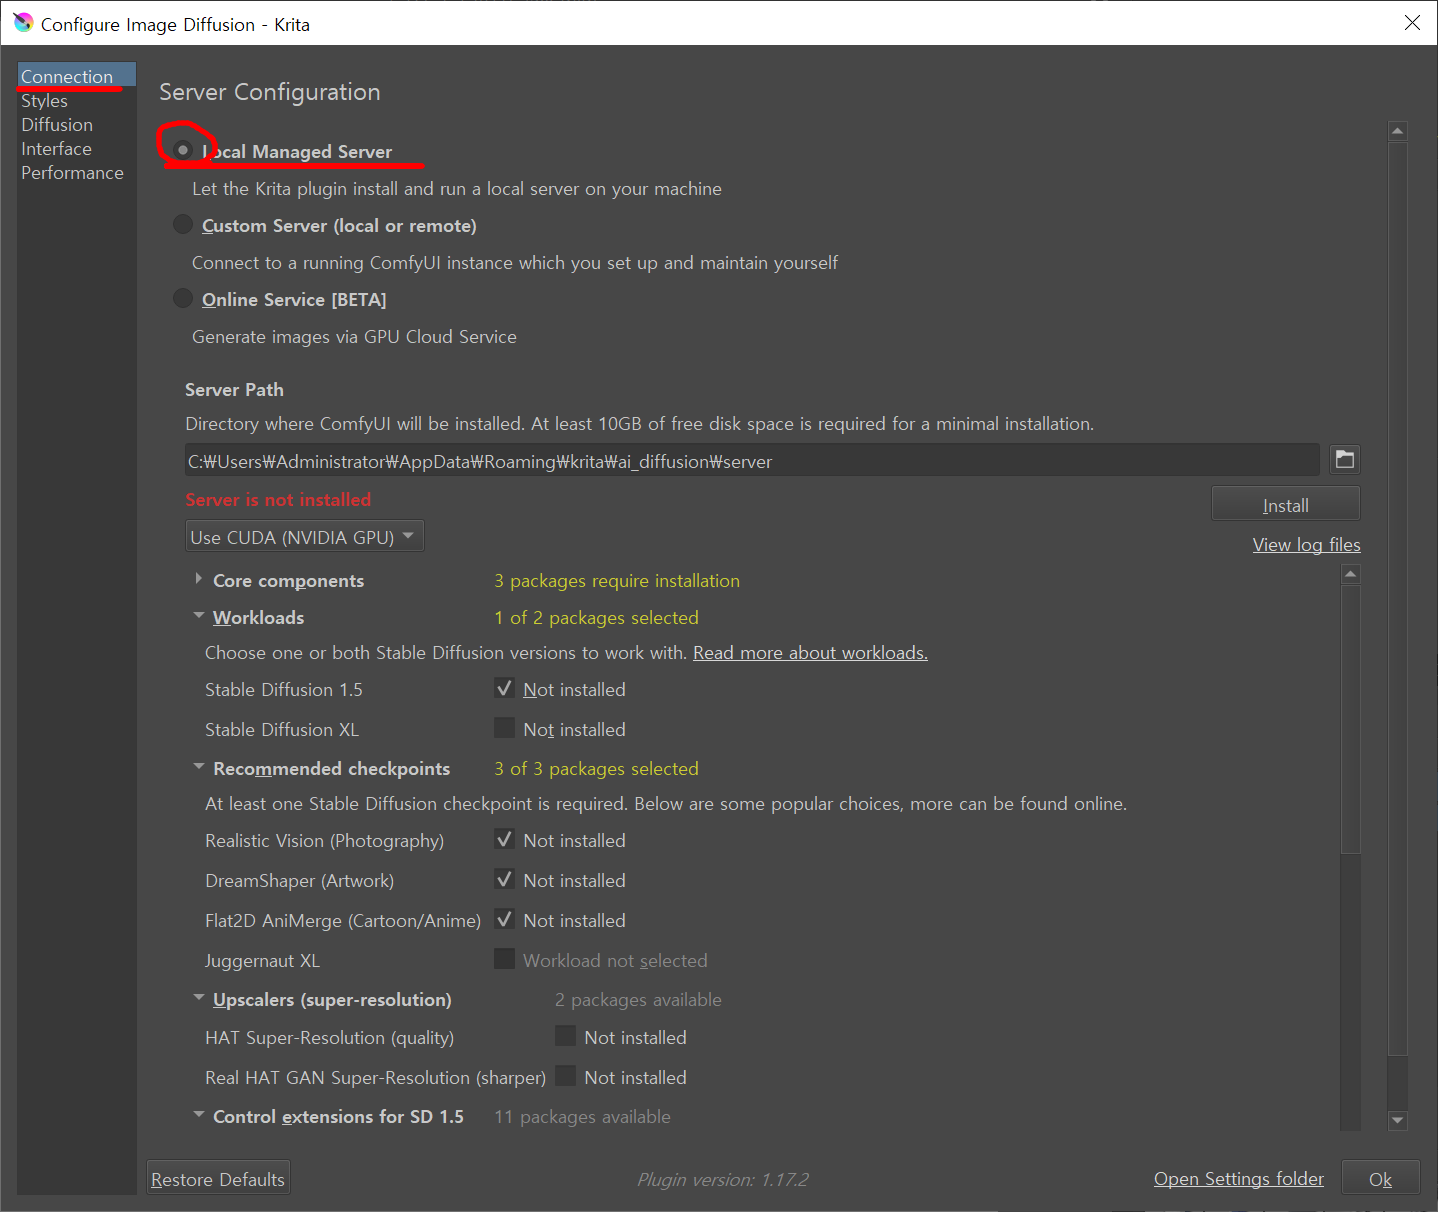
Task: Click the Install button
Action: [x=1286, y=505]
